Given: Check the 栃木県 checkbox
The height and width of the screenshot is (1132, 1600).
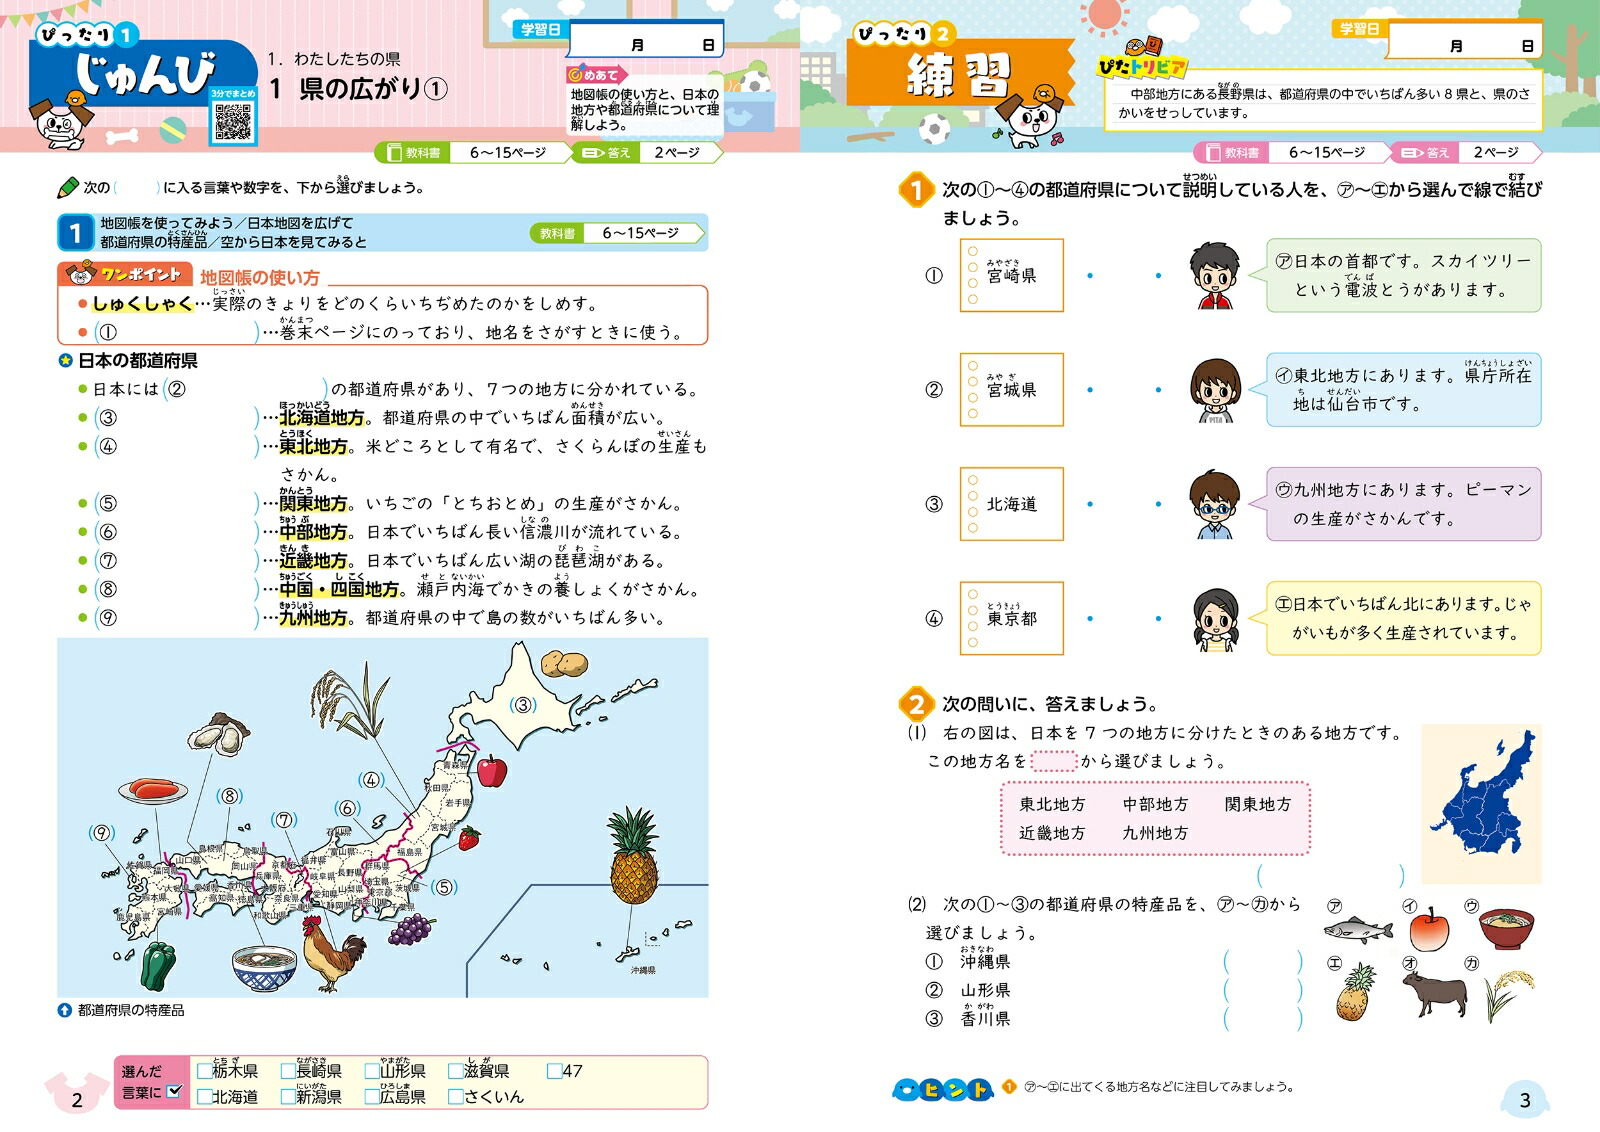Looking at the screenshot, I should tap(204, 1071).
